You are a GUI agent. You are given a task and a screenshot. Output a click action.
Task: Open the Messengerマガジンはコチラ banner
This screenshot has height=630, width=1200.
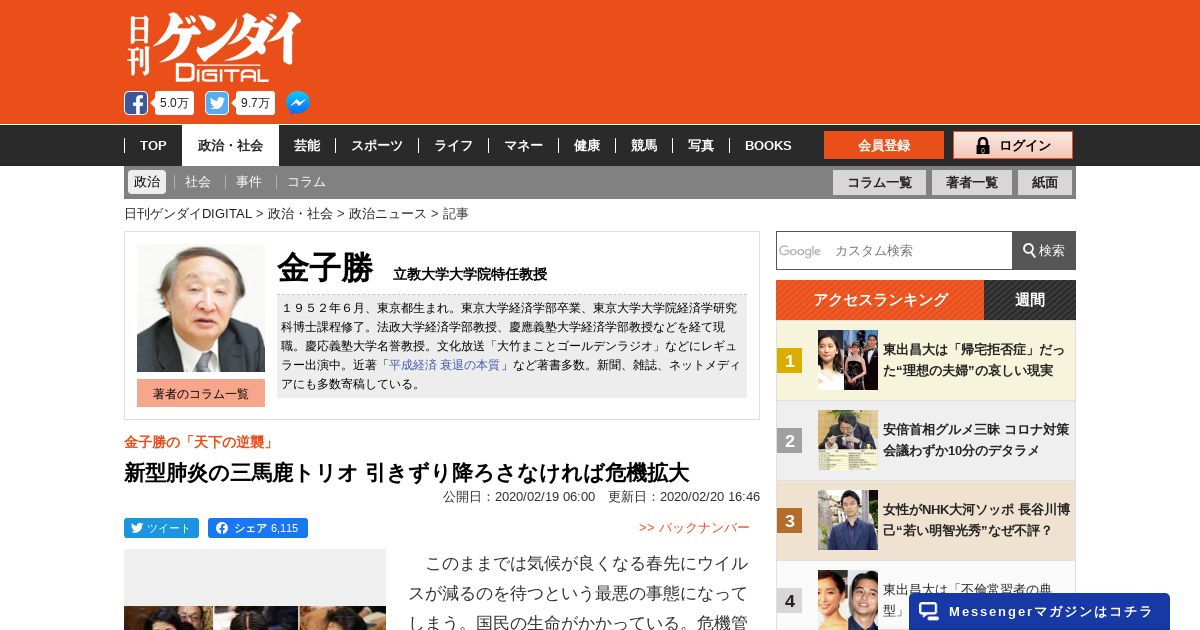(1039, 611)
